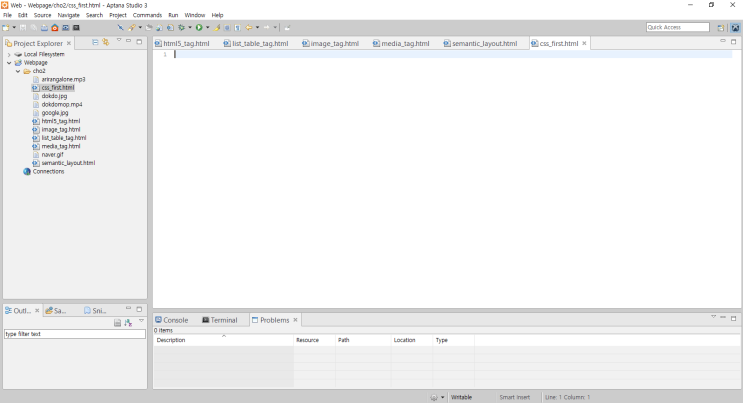Select dokdomop.mp4 in Project Explorer

(62, 104)
